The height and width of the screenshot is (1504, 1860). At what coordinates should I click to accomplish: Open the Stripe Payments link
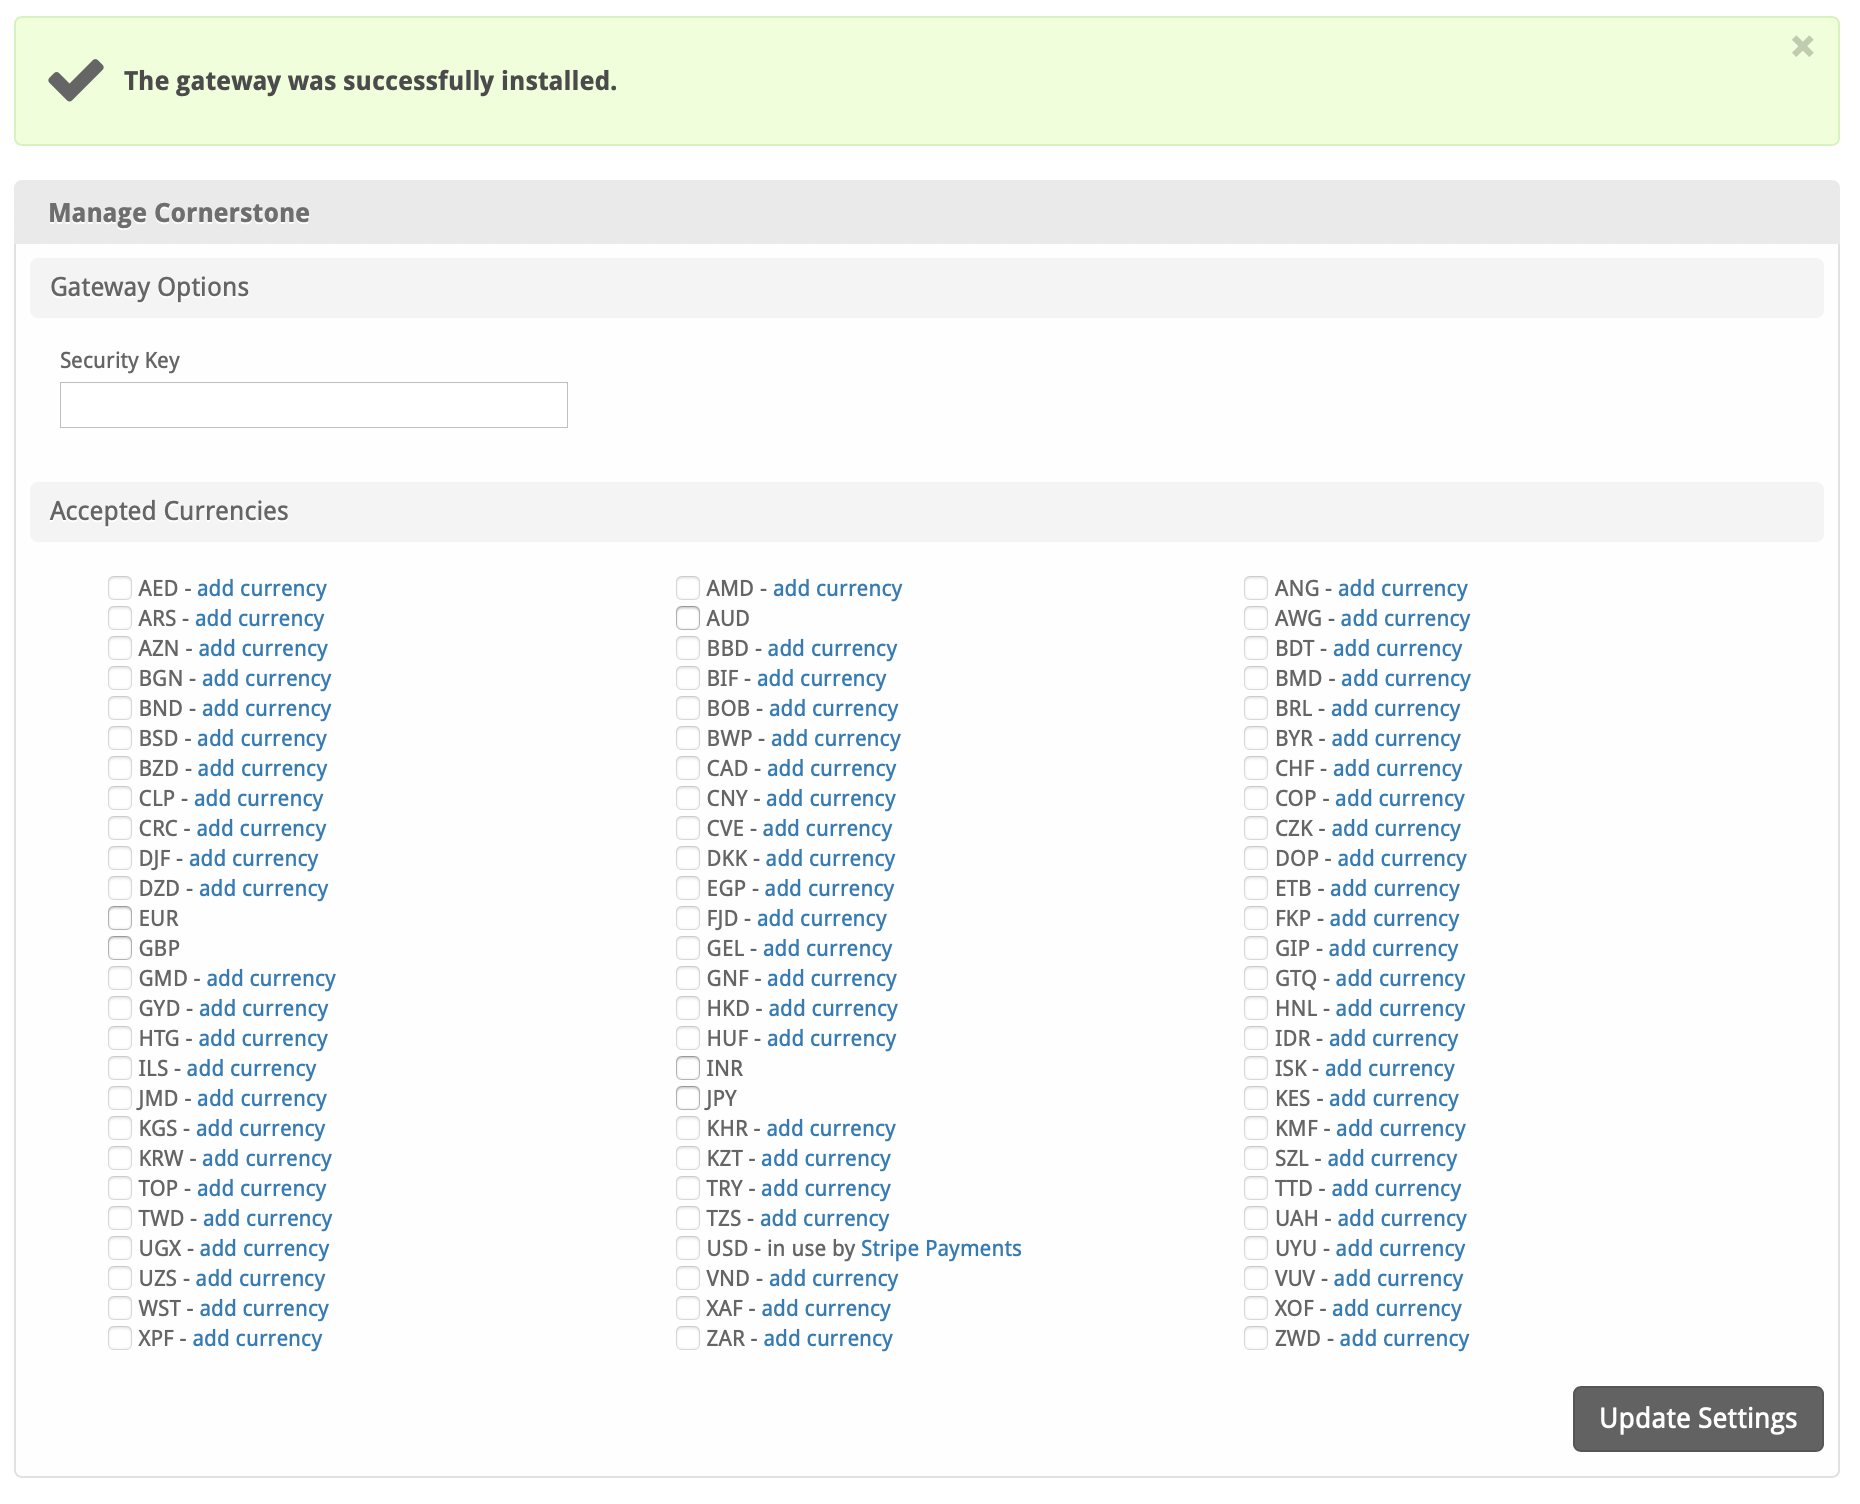(940, 1248)
